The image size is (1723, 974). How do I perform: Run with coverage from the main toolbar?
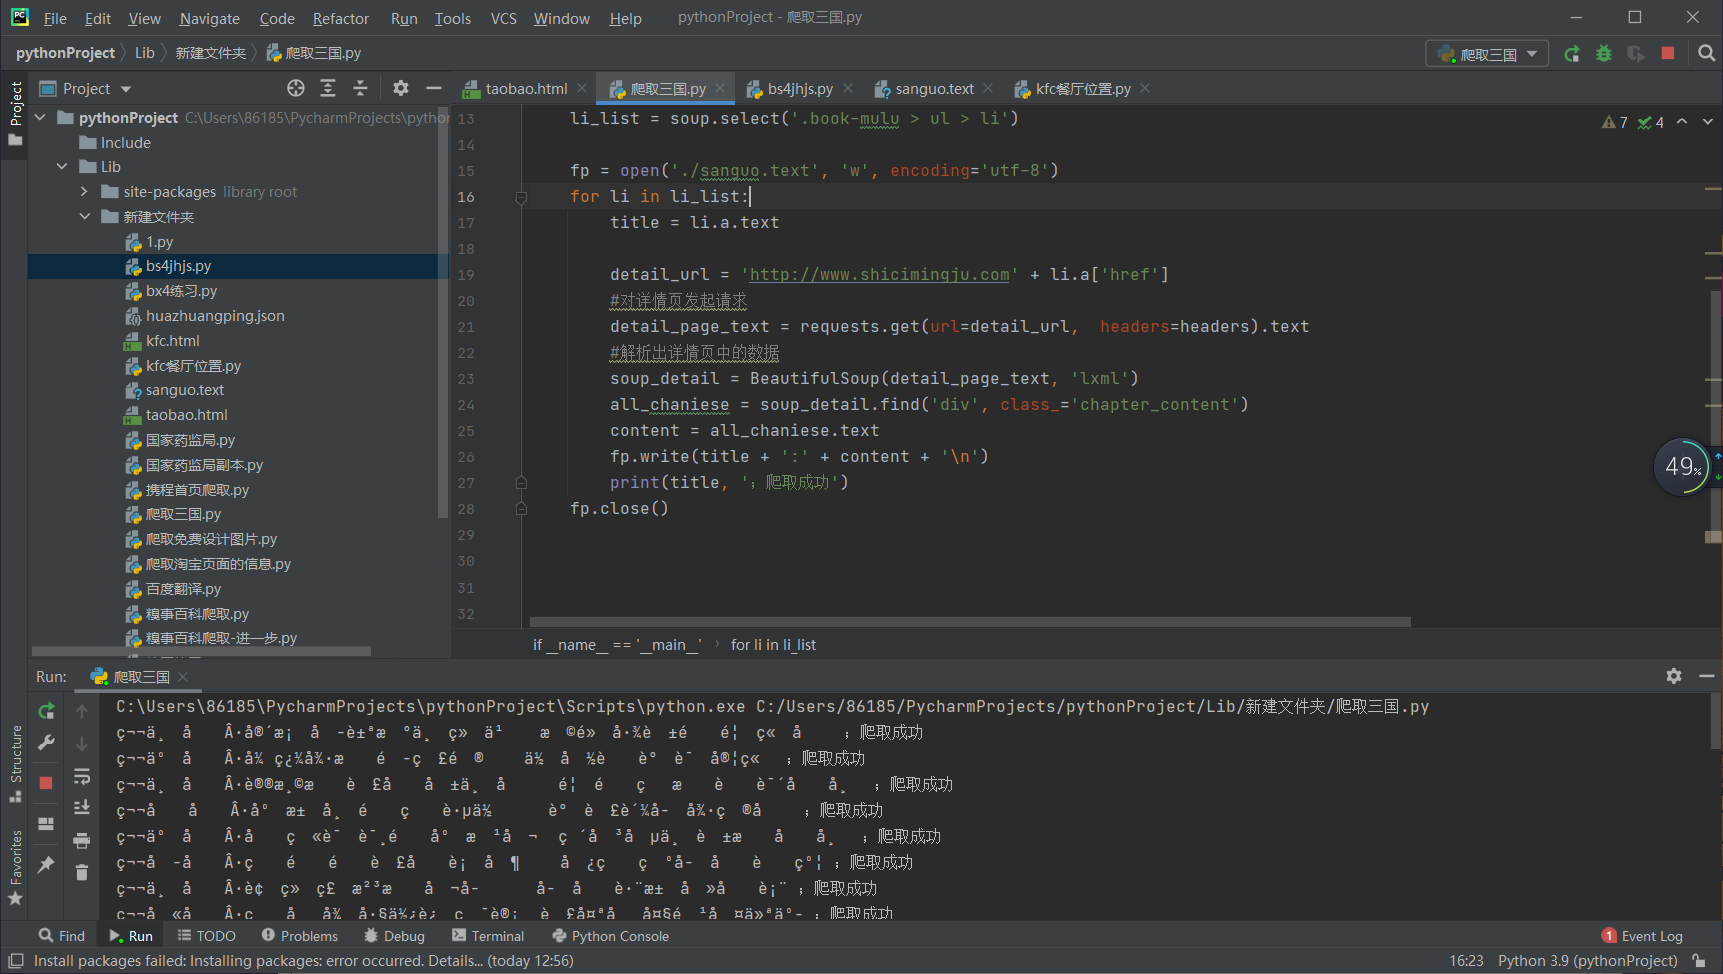[1636, 54]
